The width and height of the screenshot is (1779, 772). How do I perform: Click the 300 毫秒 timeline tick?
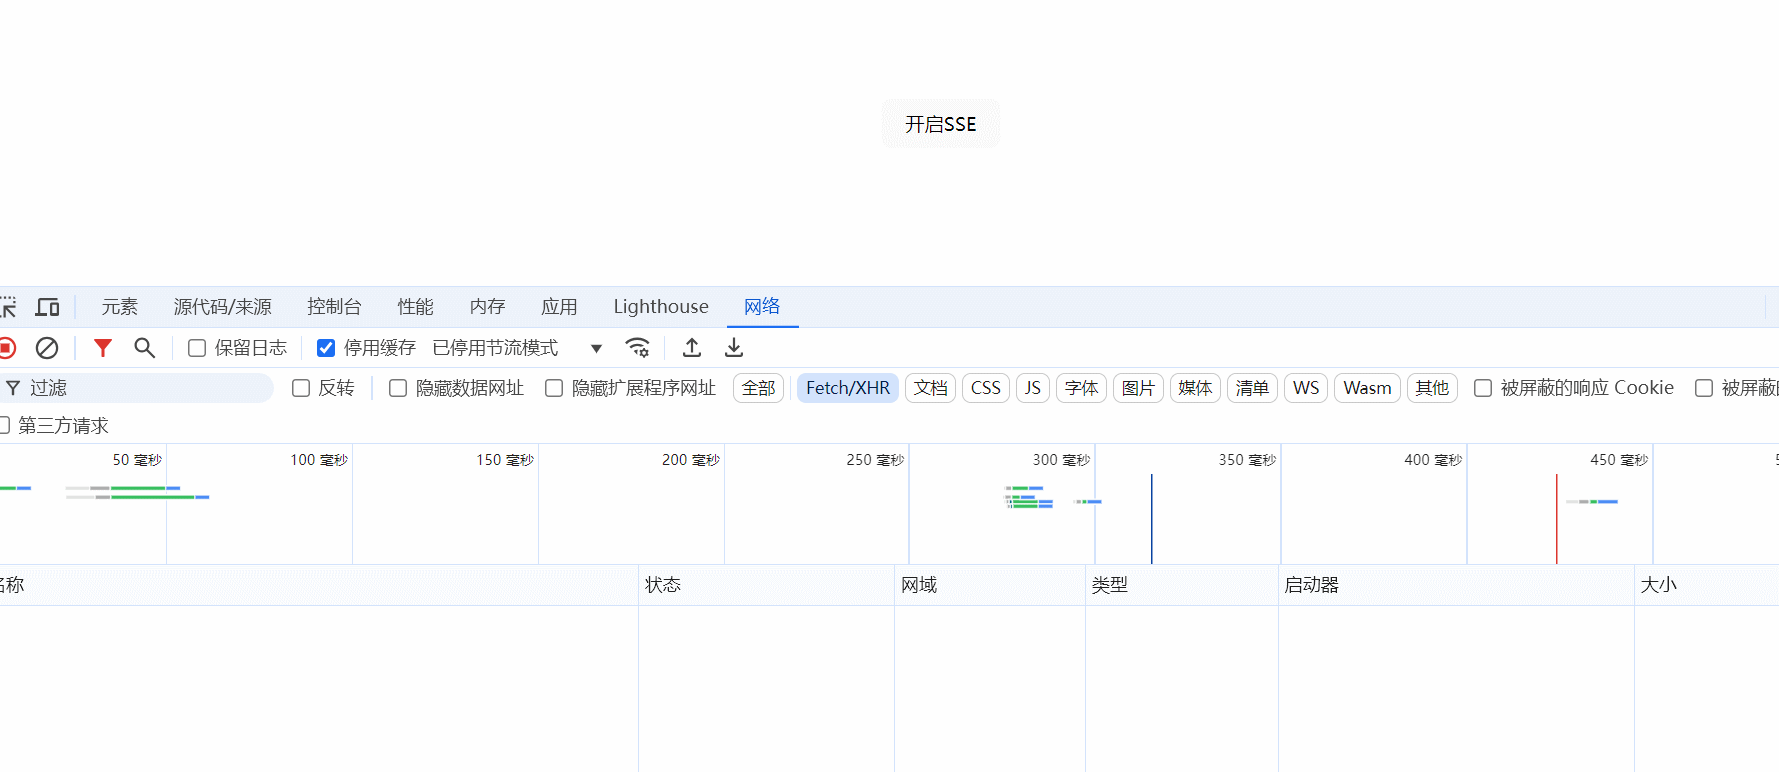[1061, 460]
